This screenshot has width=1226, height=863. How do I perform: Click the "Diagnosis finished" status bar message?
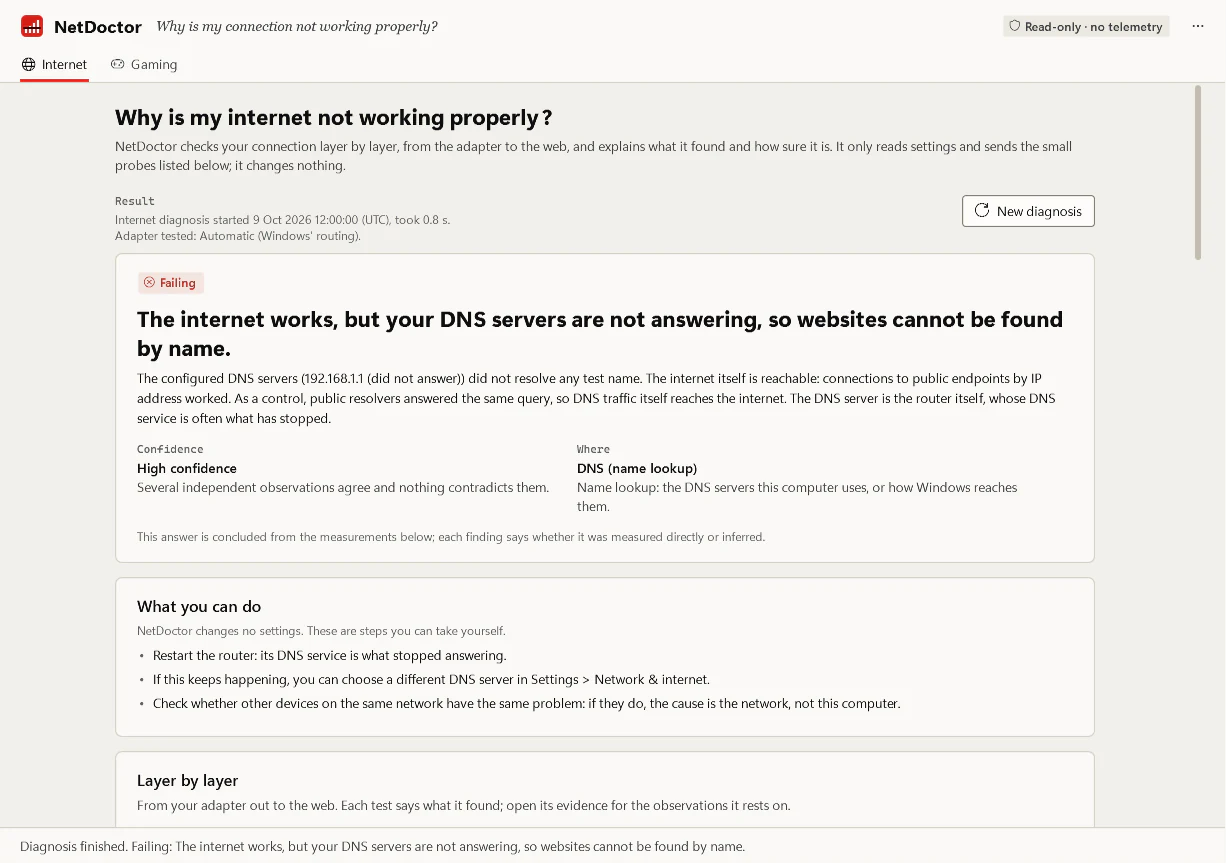tap(383, 846)
